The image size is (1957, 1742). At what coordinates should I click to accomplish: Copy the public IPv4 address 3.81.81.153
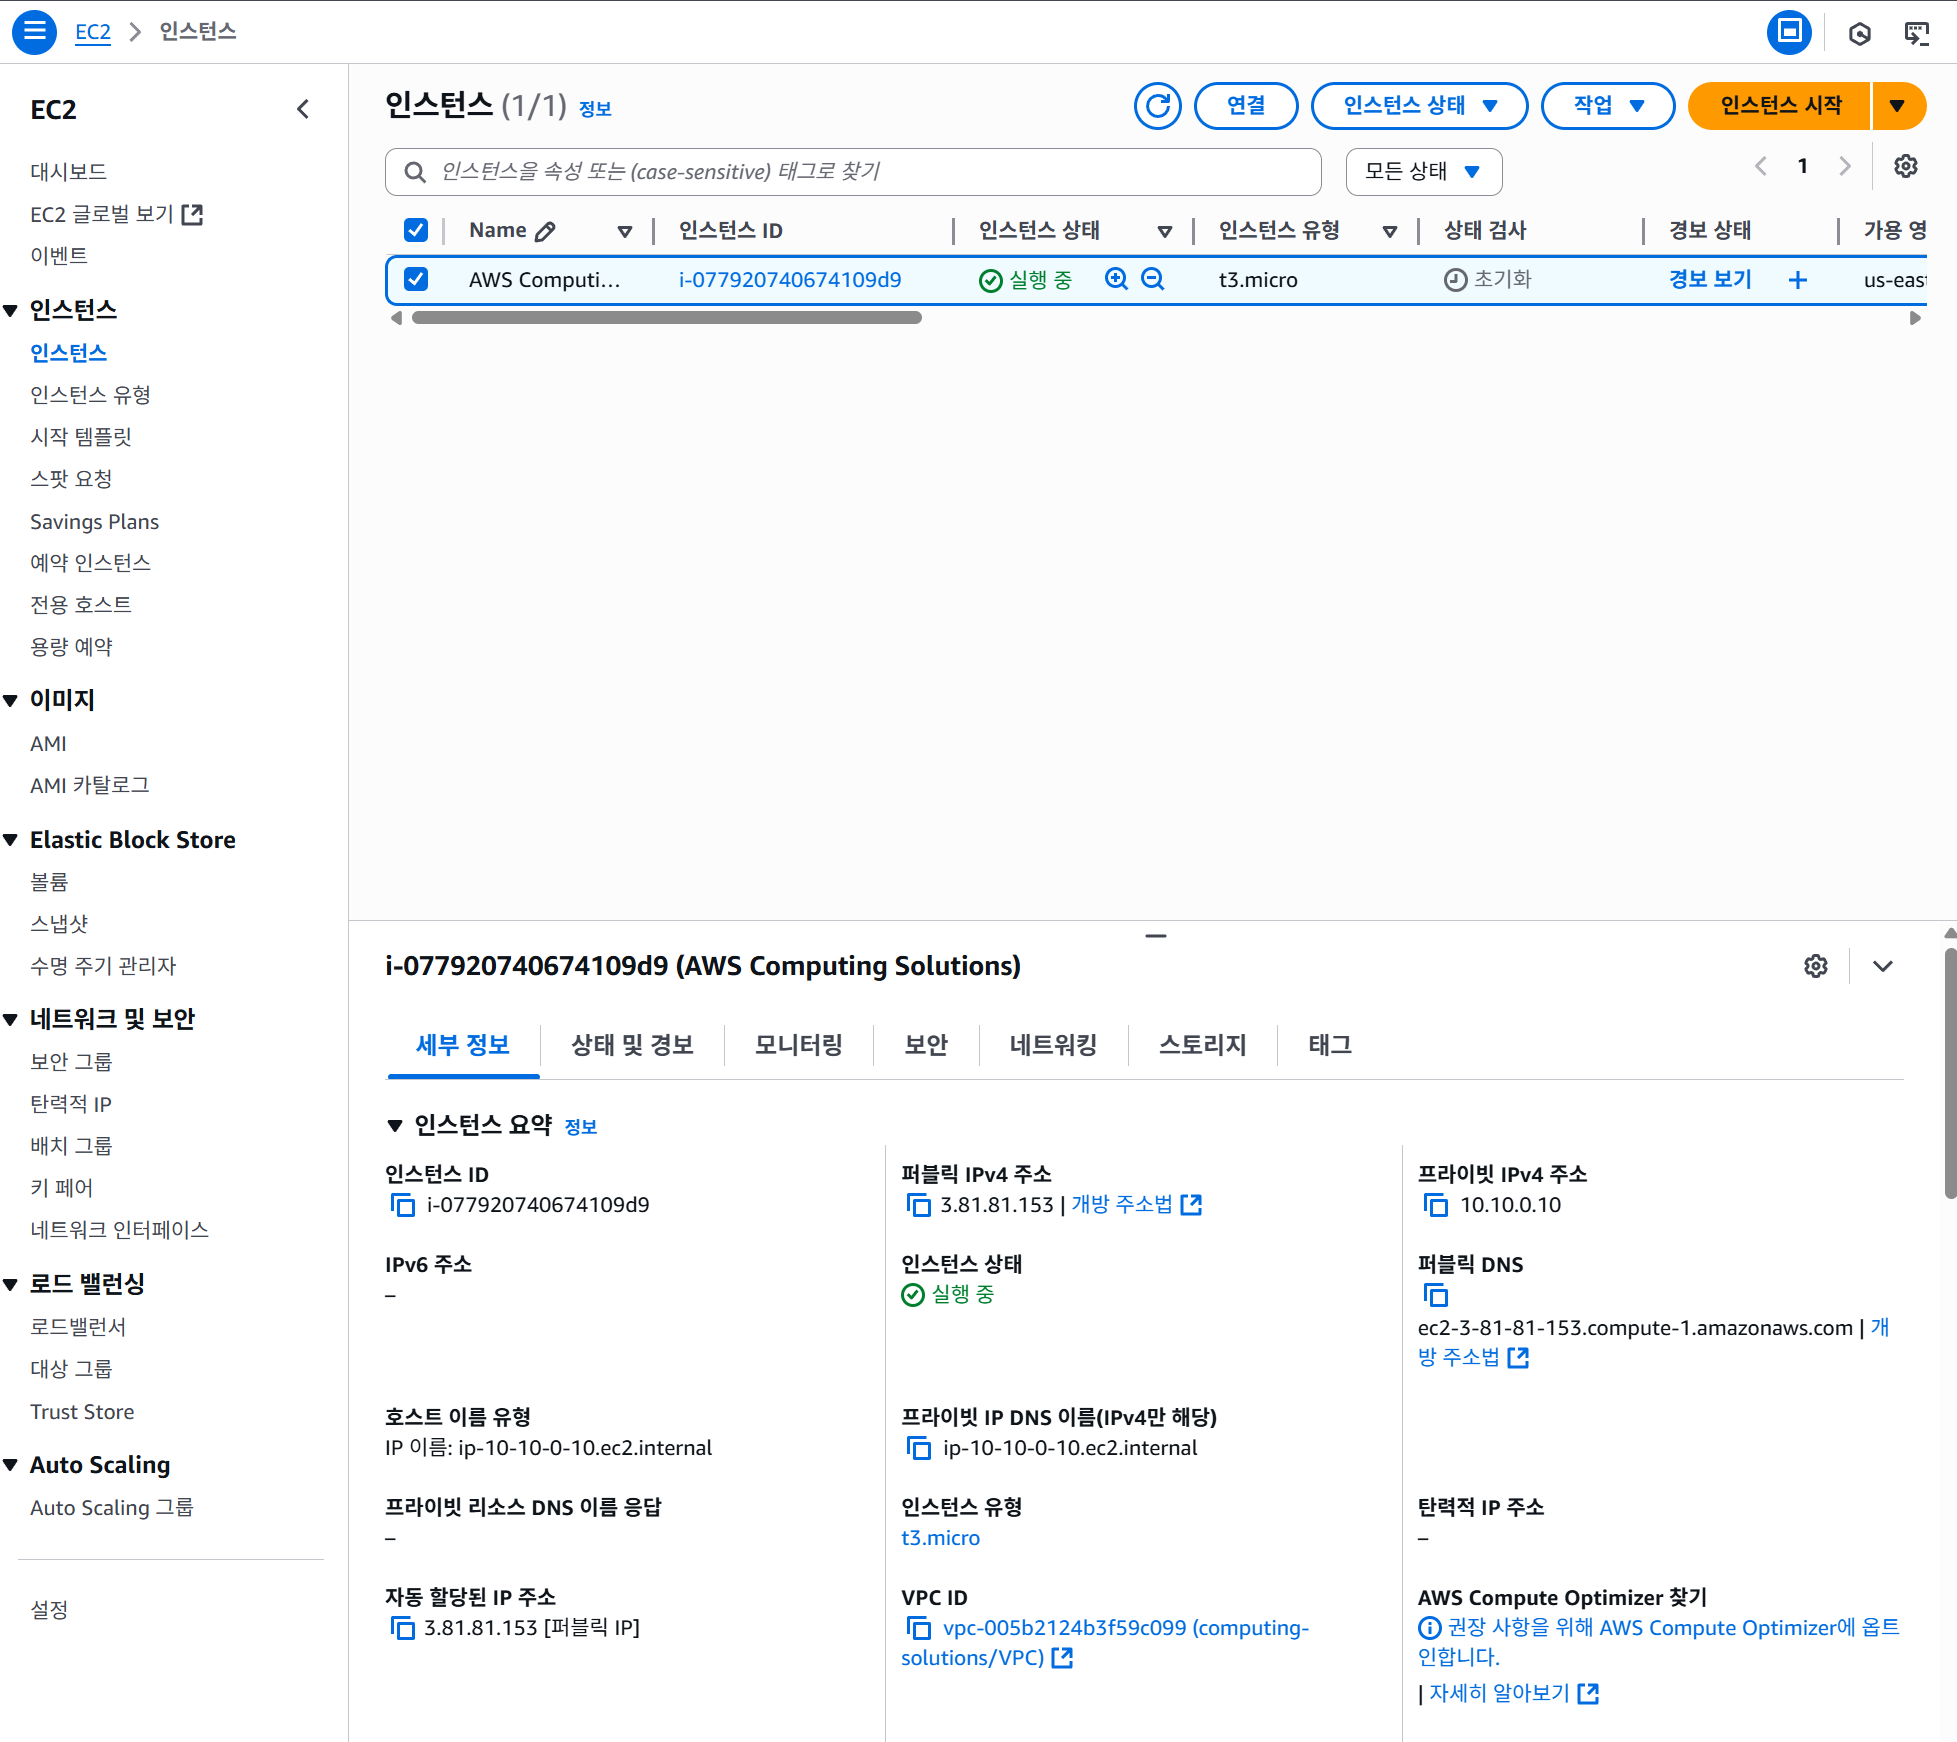[x=917, y=1205]
